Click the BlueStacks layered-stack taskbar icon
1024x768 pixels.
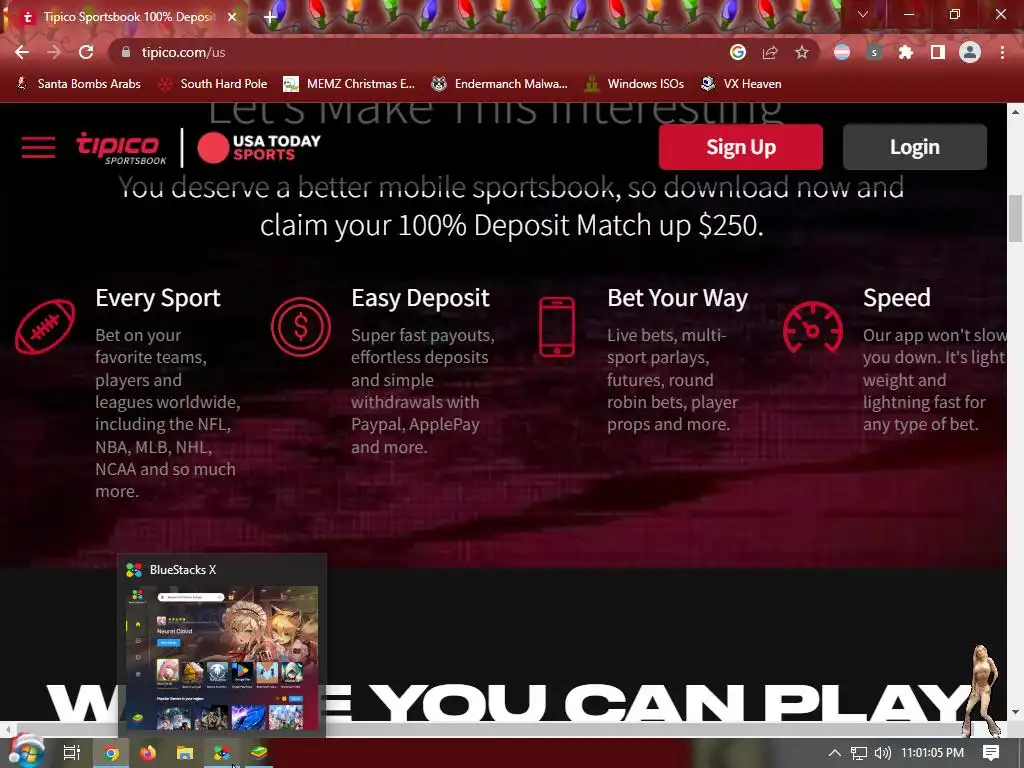coord(259,753)
